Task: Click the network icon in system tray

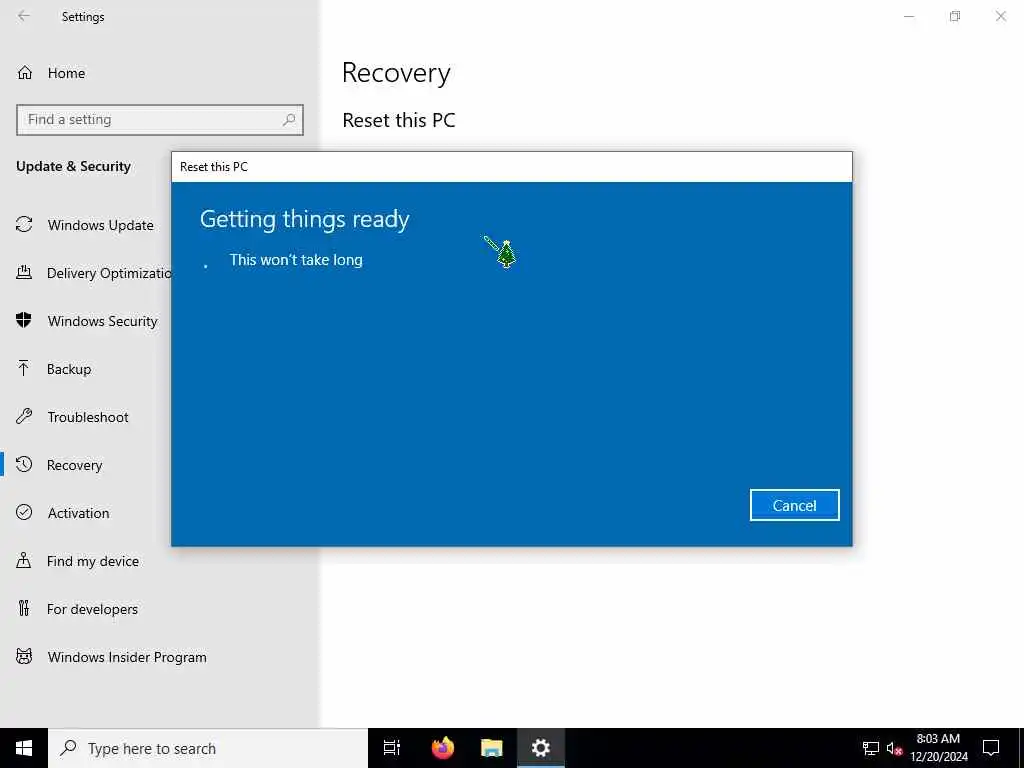Action: click(x=871, y=748)
